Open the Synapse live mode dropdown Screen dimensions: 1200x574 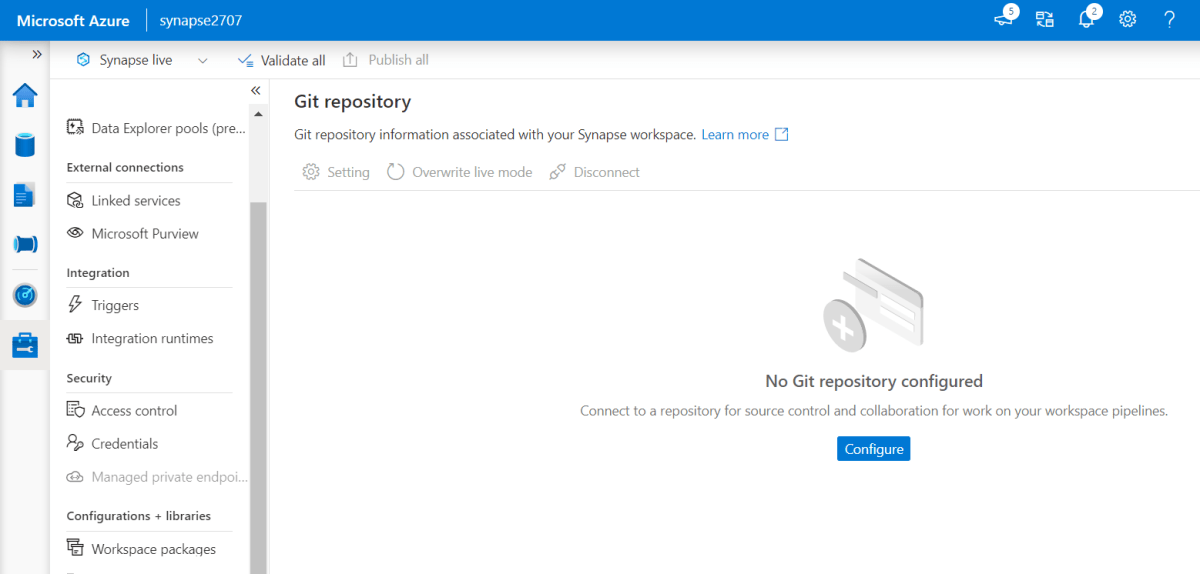(143, 60)
